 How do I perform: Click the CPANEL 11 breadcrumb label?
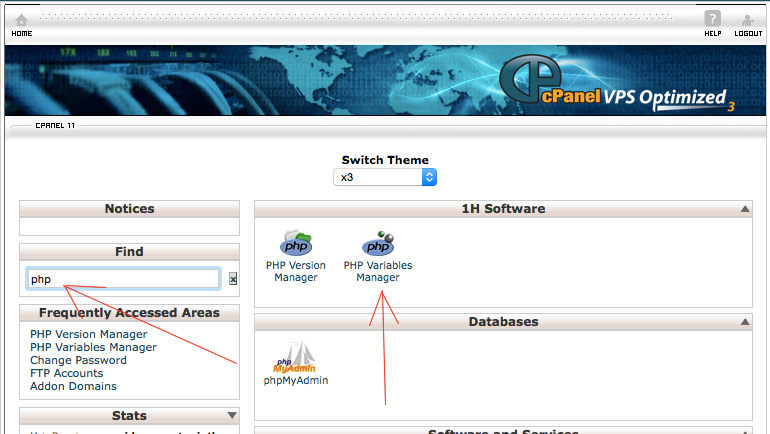click(55, 126)
